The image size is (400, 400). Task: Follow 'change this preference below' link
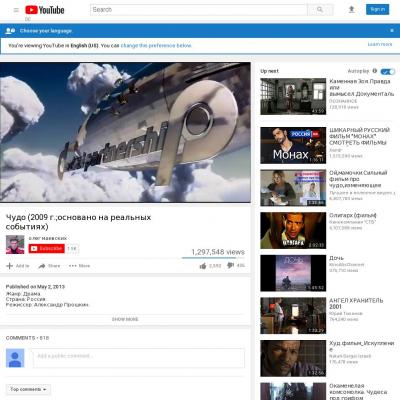click(156, 45)
